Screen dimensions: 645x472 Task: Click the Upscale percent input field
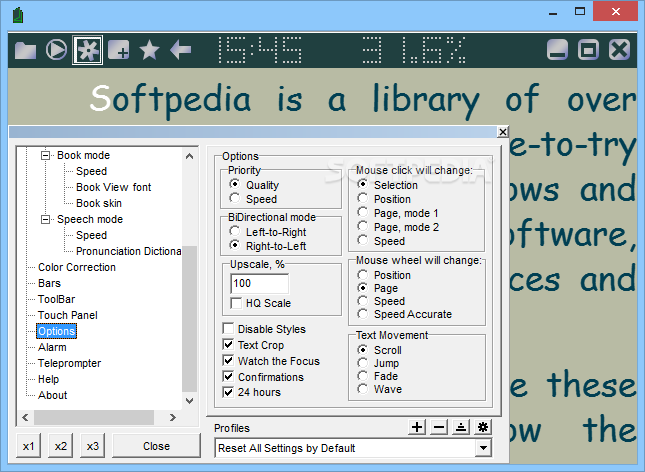point(259,283)
